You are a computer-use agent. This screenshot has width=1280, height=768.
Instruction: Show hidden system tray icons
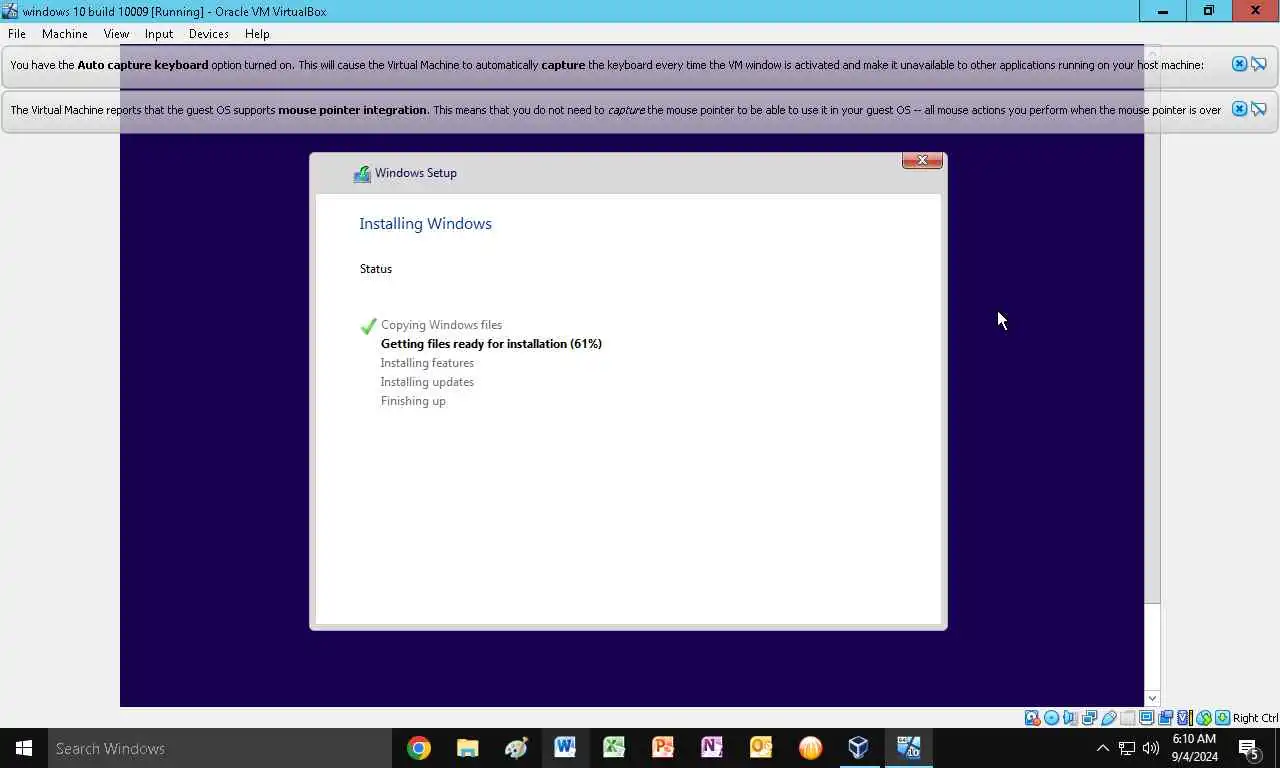point(1103,748)
